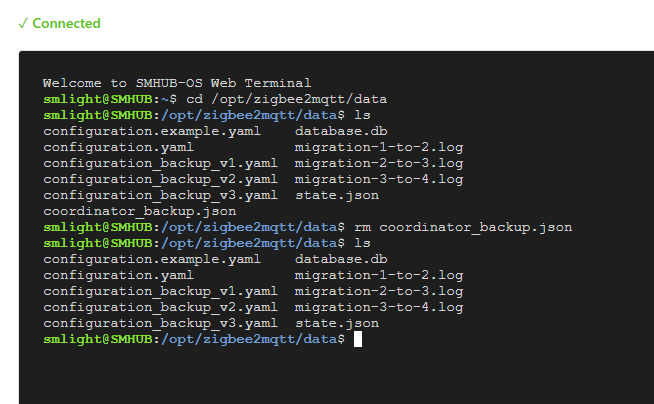Viewport: 654px width, 404px height.
Task: Click the Welcome to SMHUB-OS Web Terminal line
Action: [x=177, y=83]
